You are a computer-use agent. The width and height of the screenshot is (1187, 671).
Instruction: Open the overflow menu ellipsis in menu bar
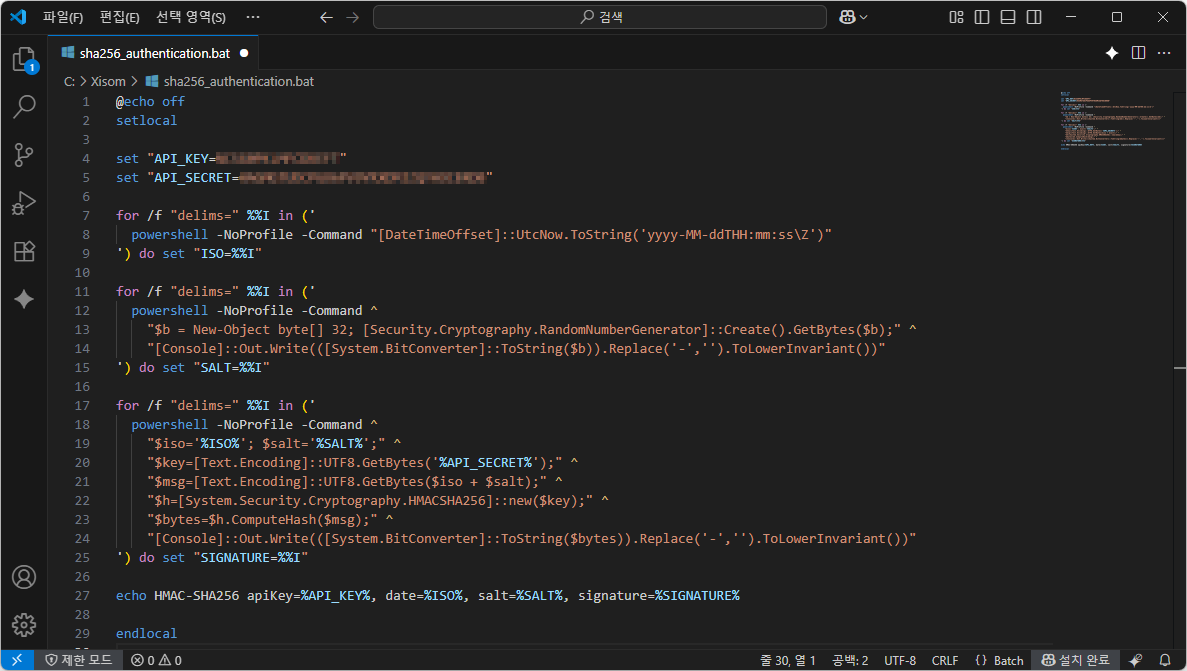[x=253, y=17]
